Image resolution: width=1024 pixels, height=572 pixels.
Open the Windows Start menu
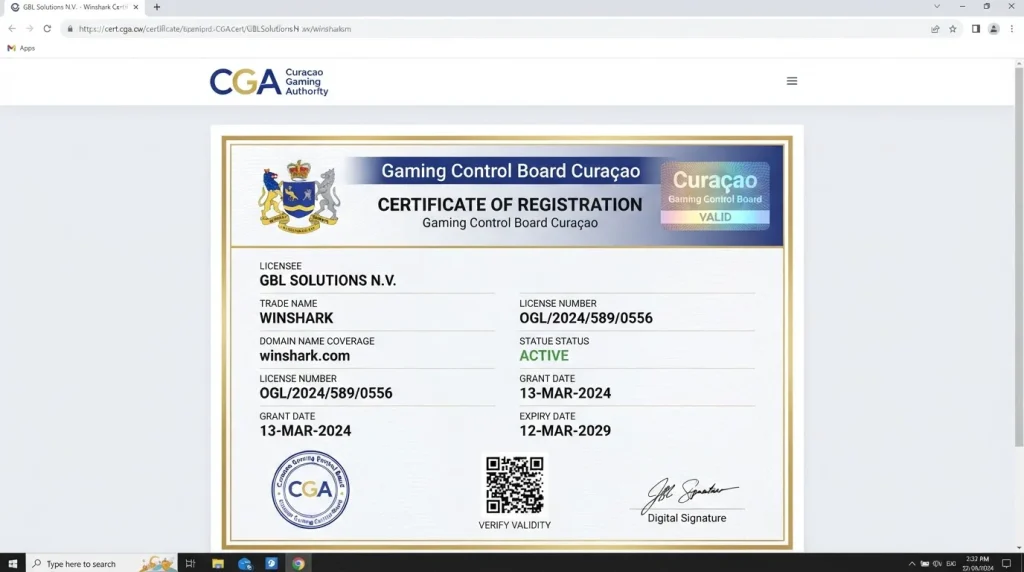pyautogui.click(x=12, y=564)
